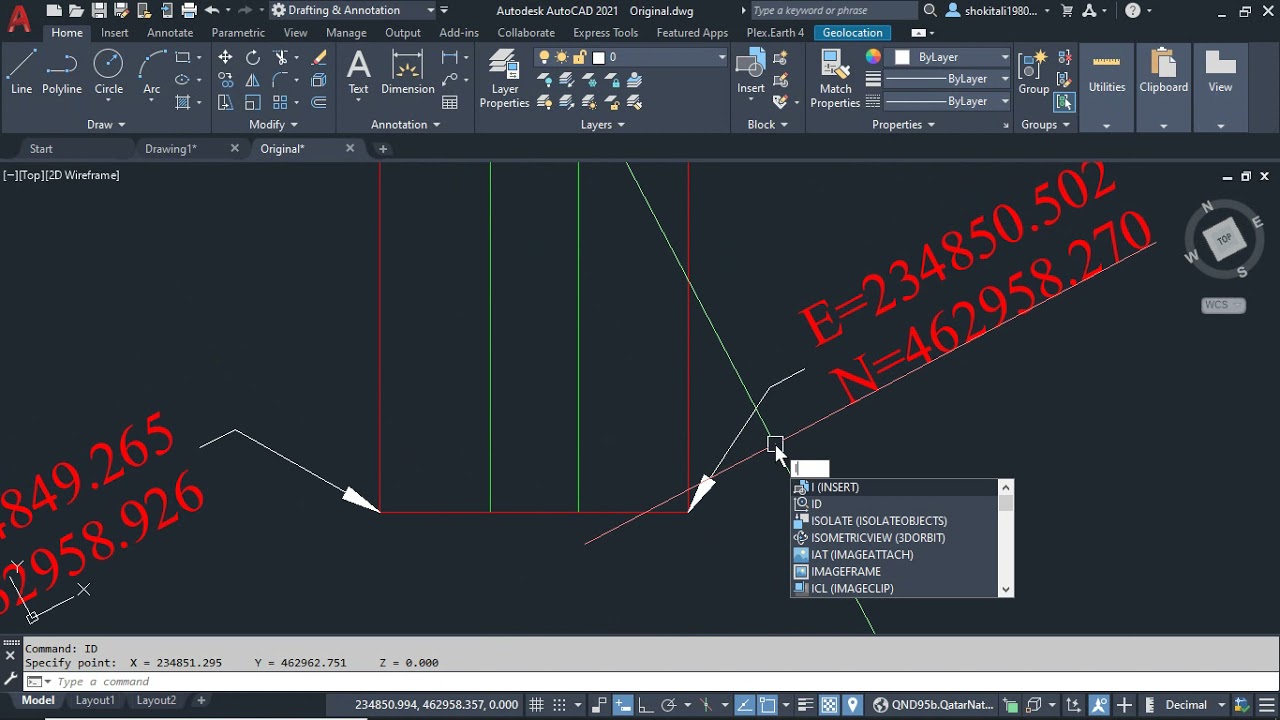Toggle snap mode dots in status bar
1280x720 pixels.
pos(560,705)
